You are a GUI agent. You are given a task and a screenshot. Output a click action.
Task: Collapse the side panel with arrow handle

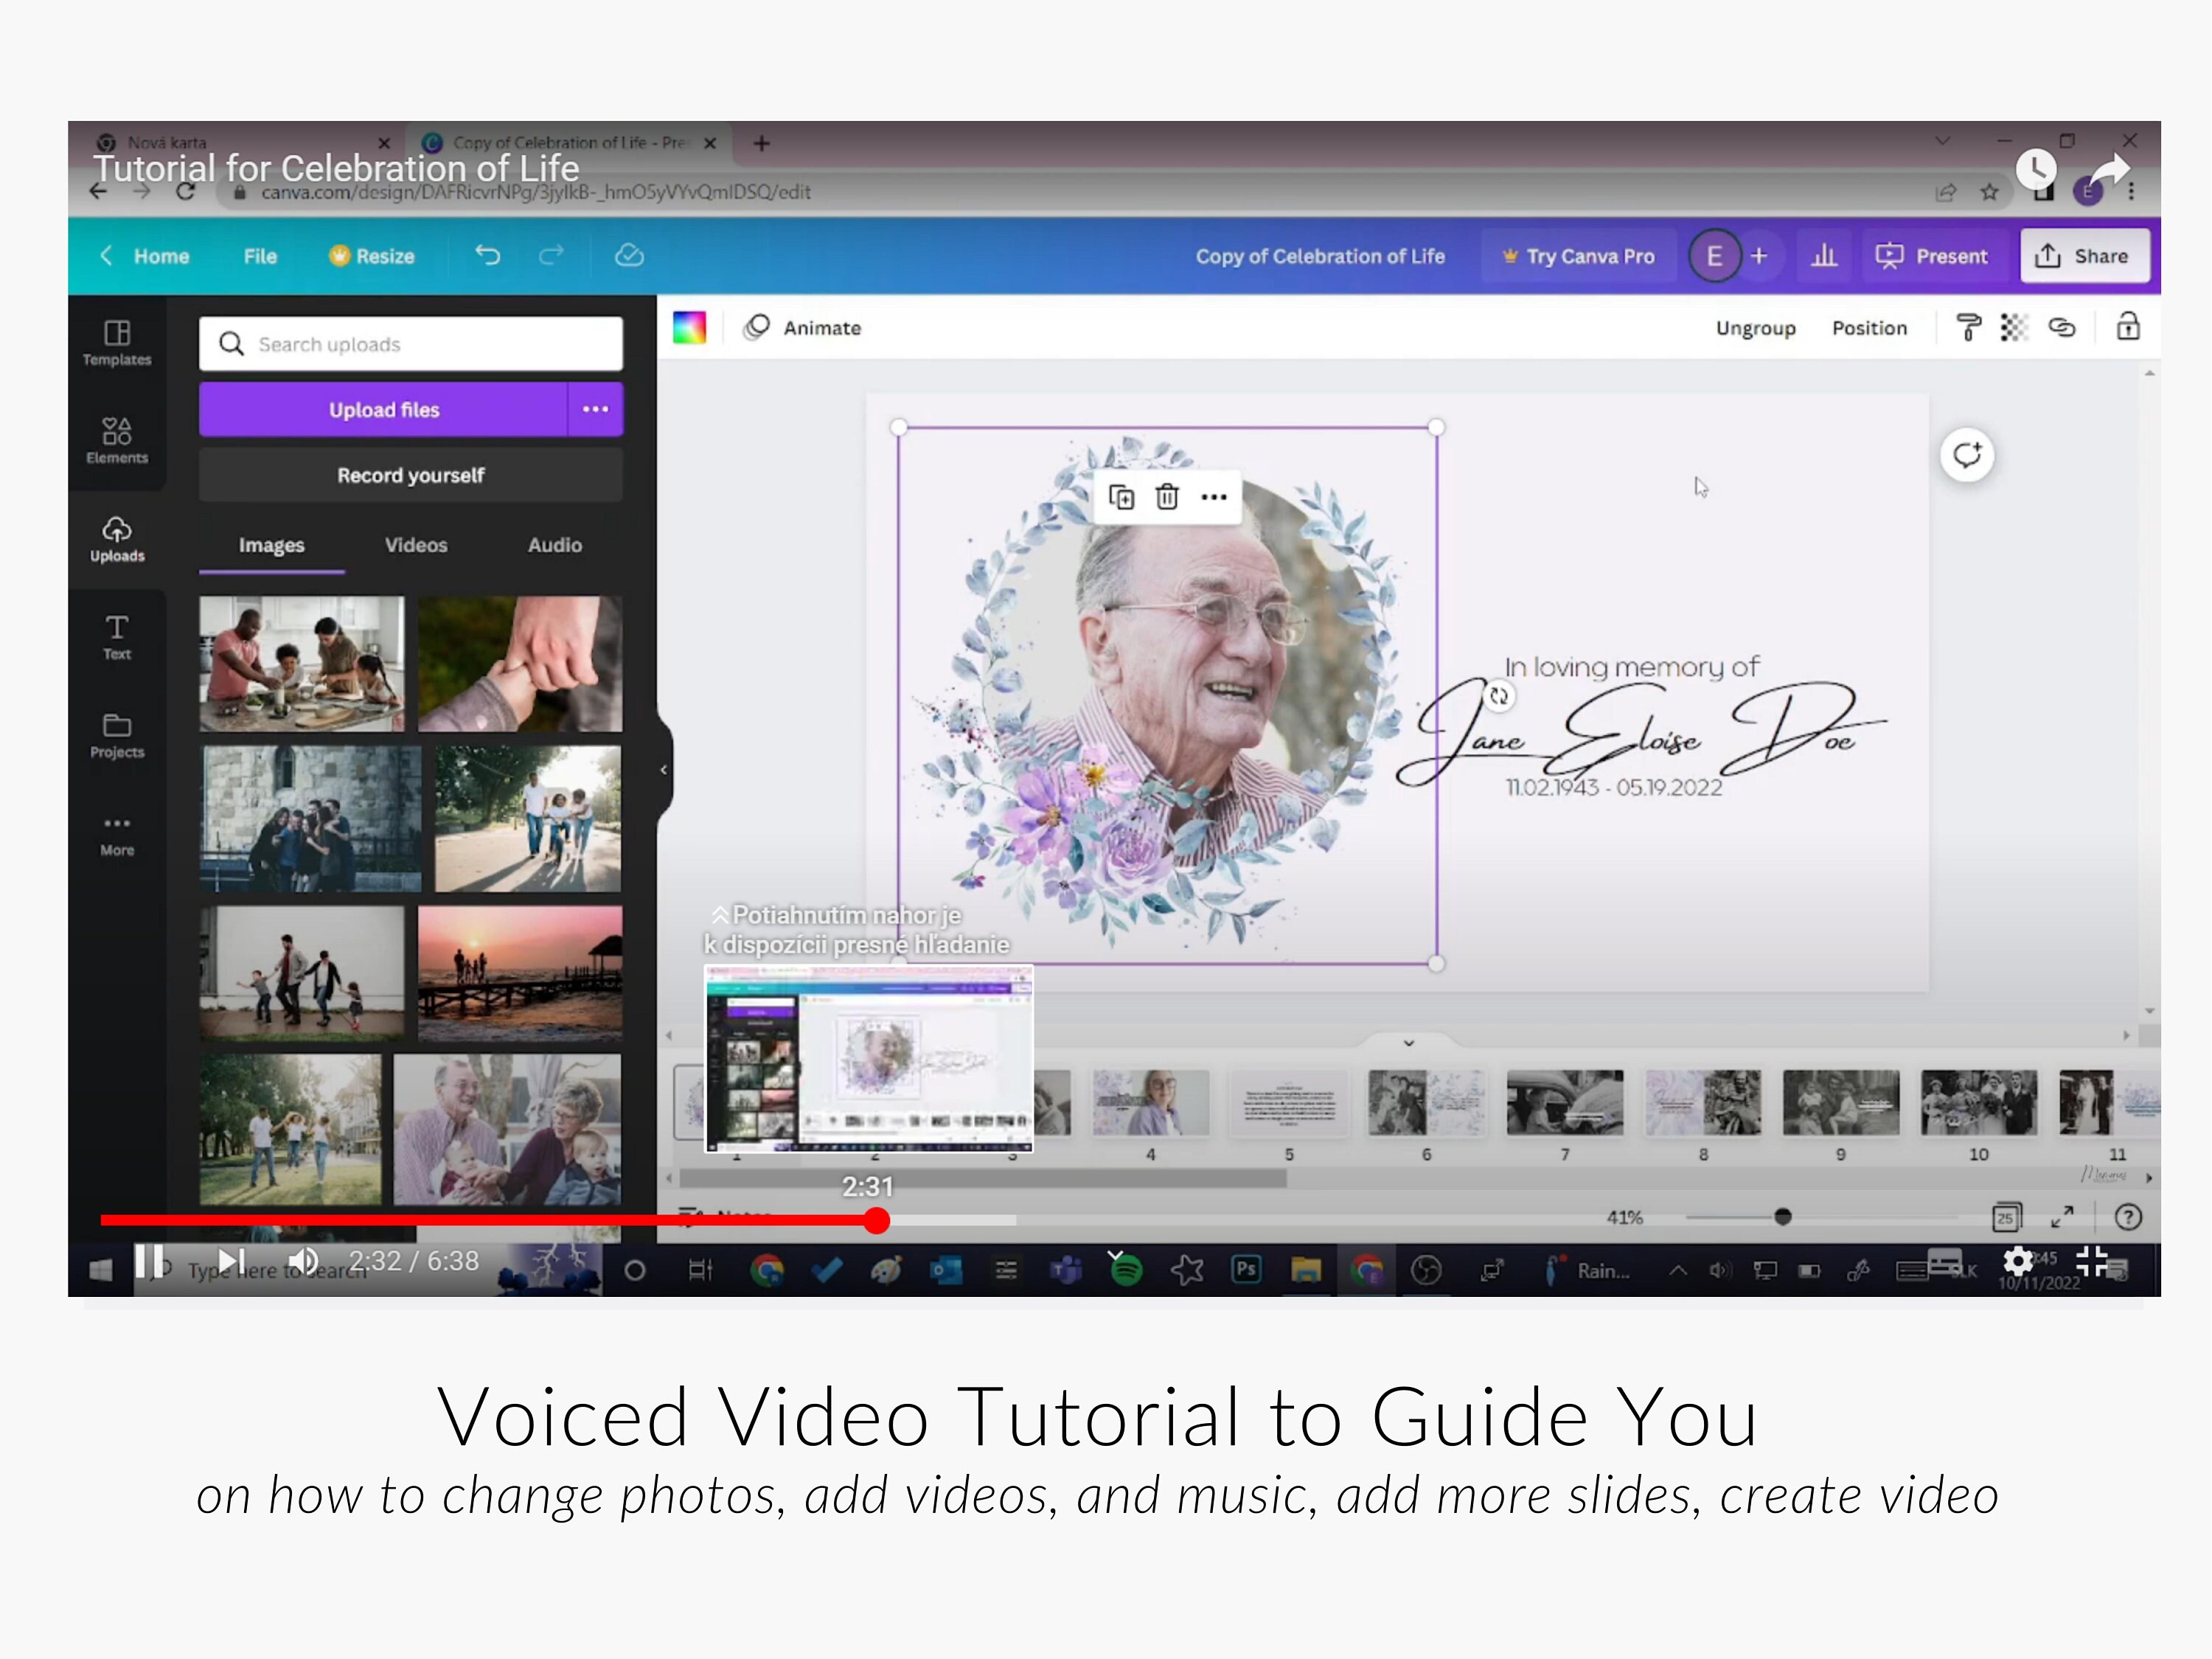pos(664,770)
